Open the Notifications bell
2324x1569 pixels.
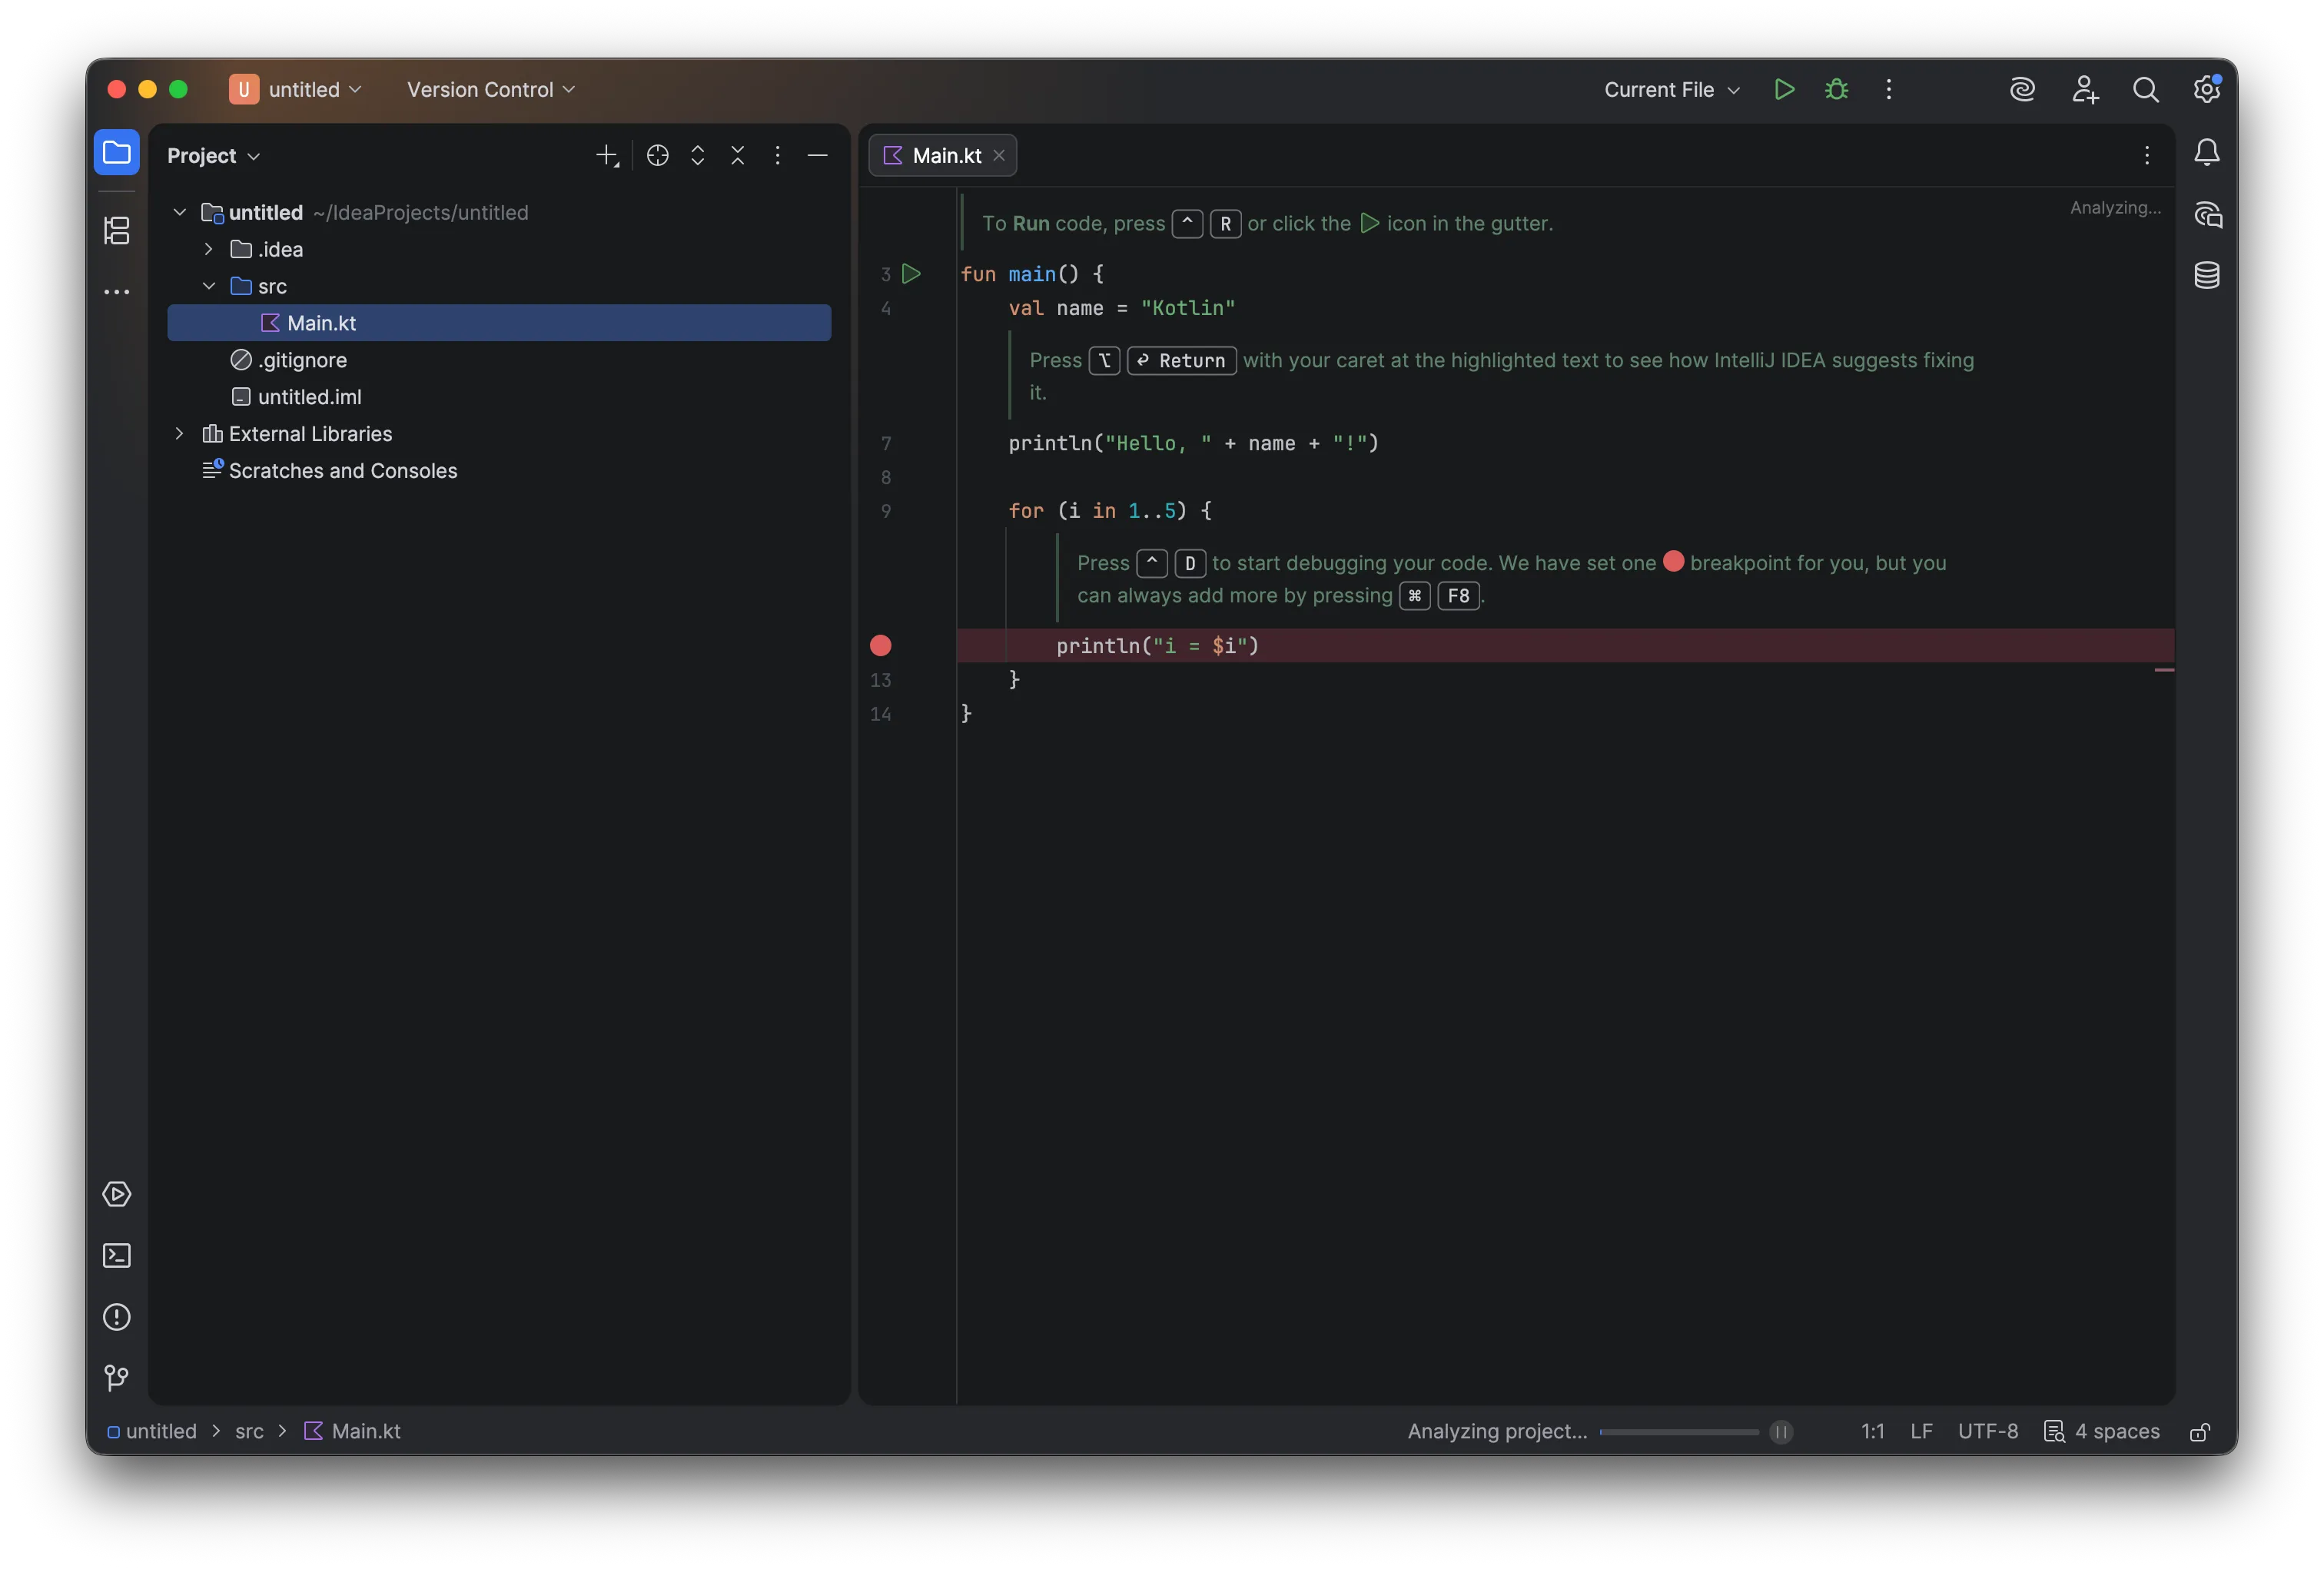pyautogui.click(x=2207, y=152)
